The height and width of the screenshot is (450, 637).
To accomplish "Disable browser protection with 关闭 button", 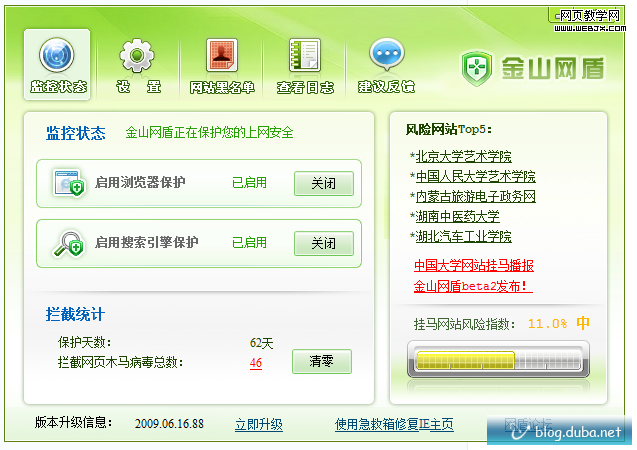I will [323, 184].
